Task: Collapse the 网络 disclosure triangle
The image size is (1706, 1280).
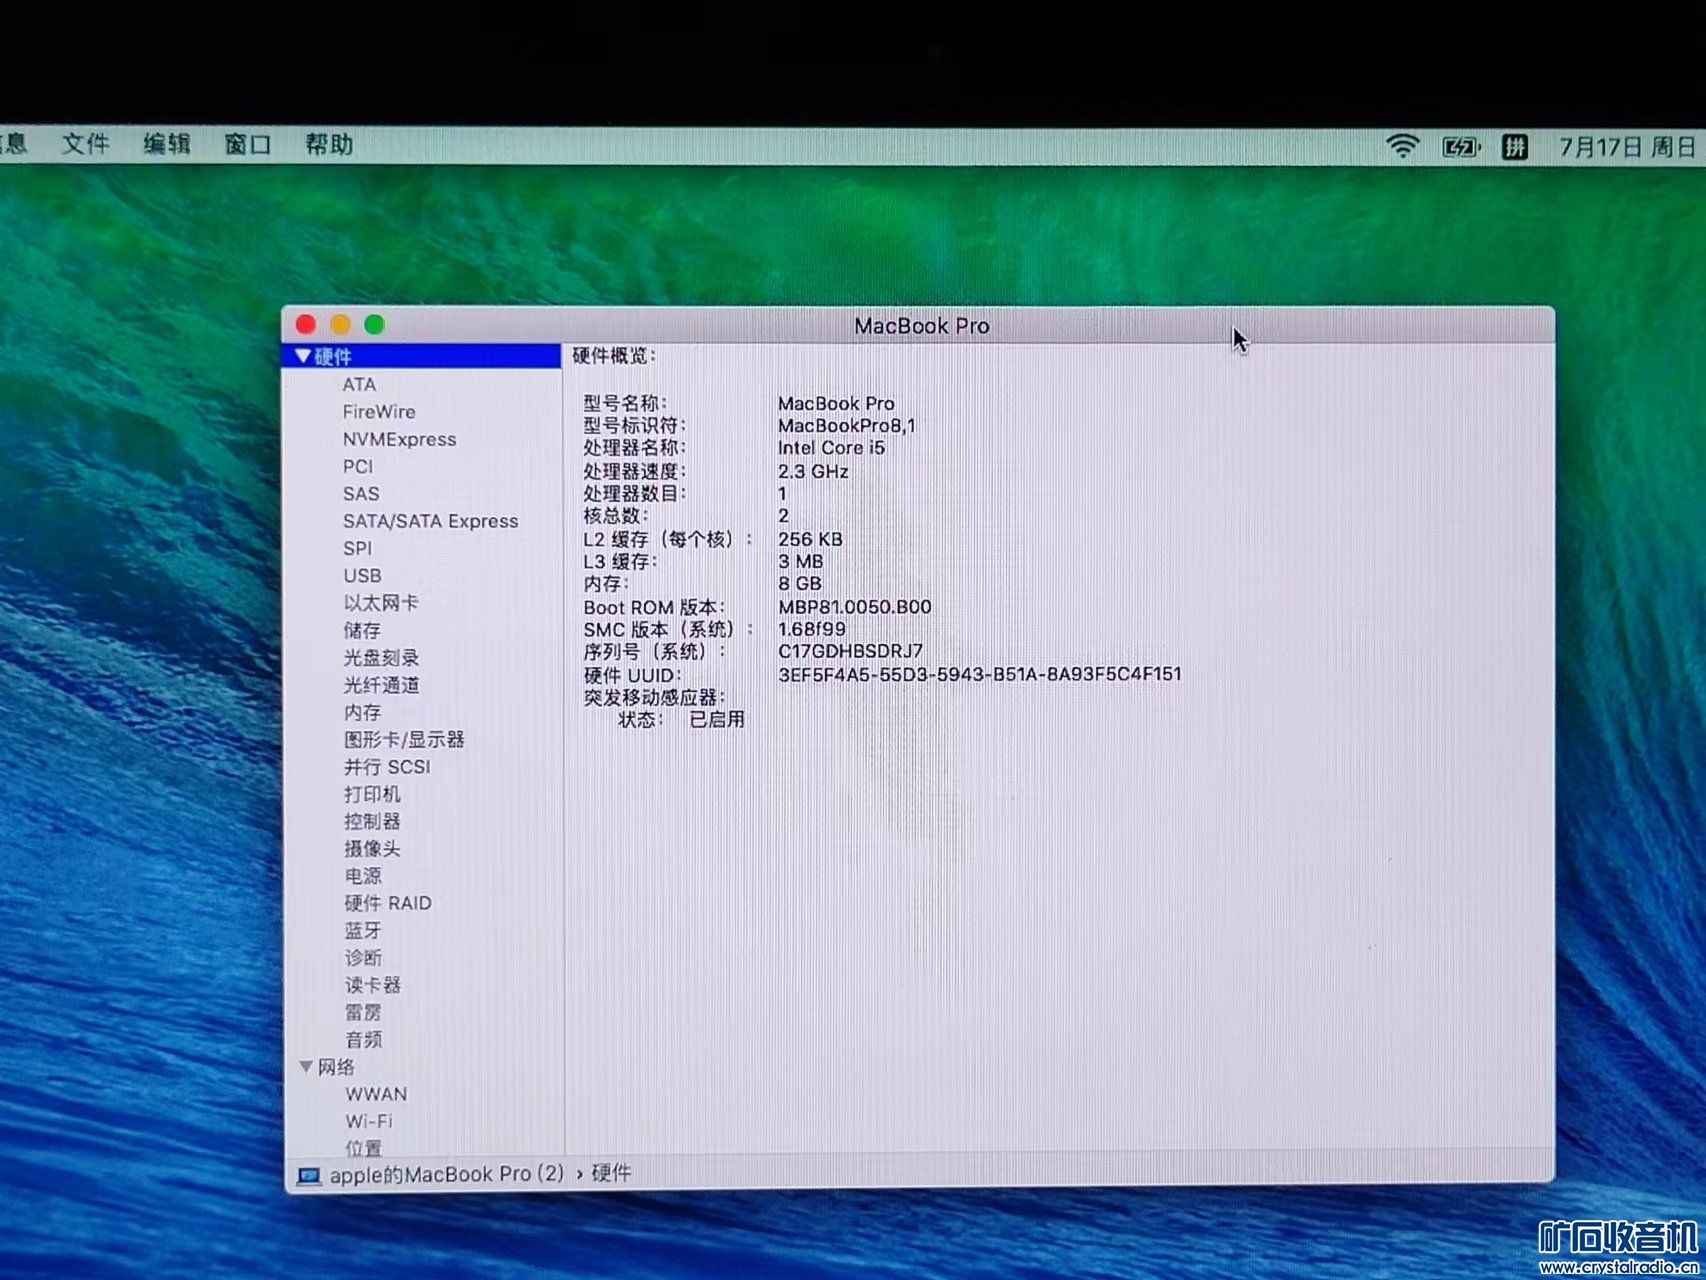Action: click(306, 1067)
